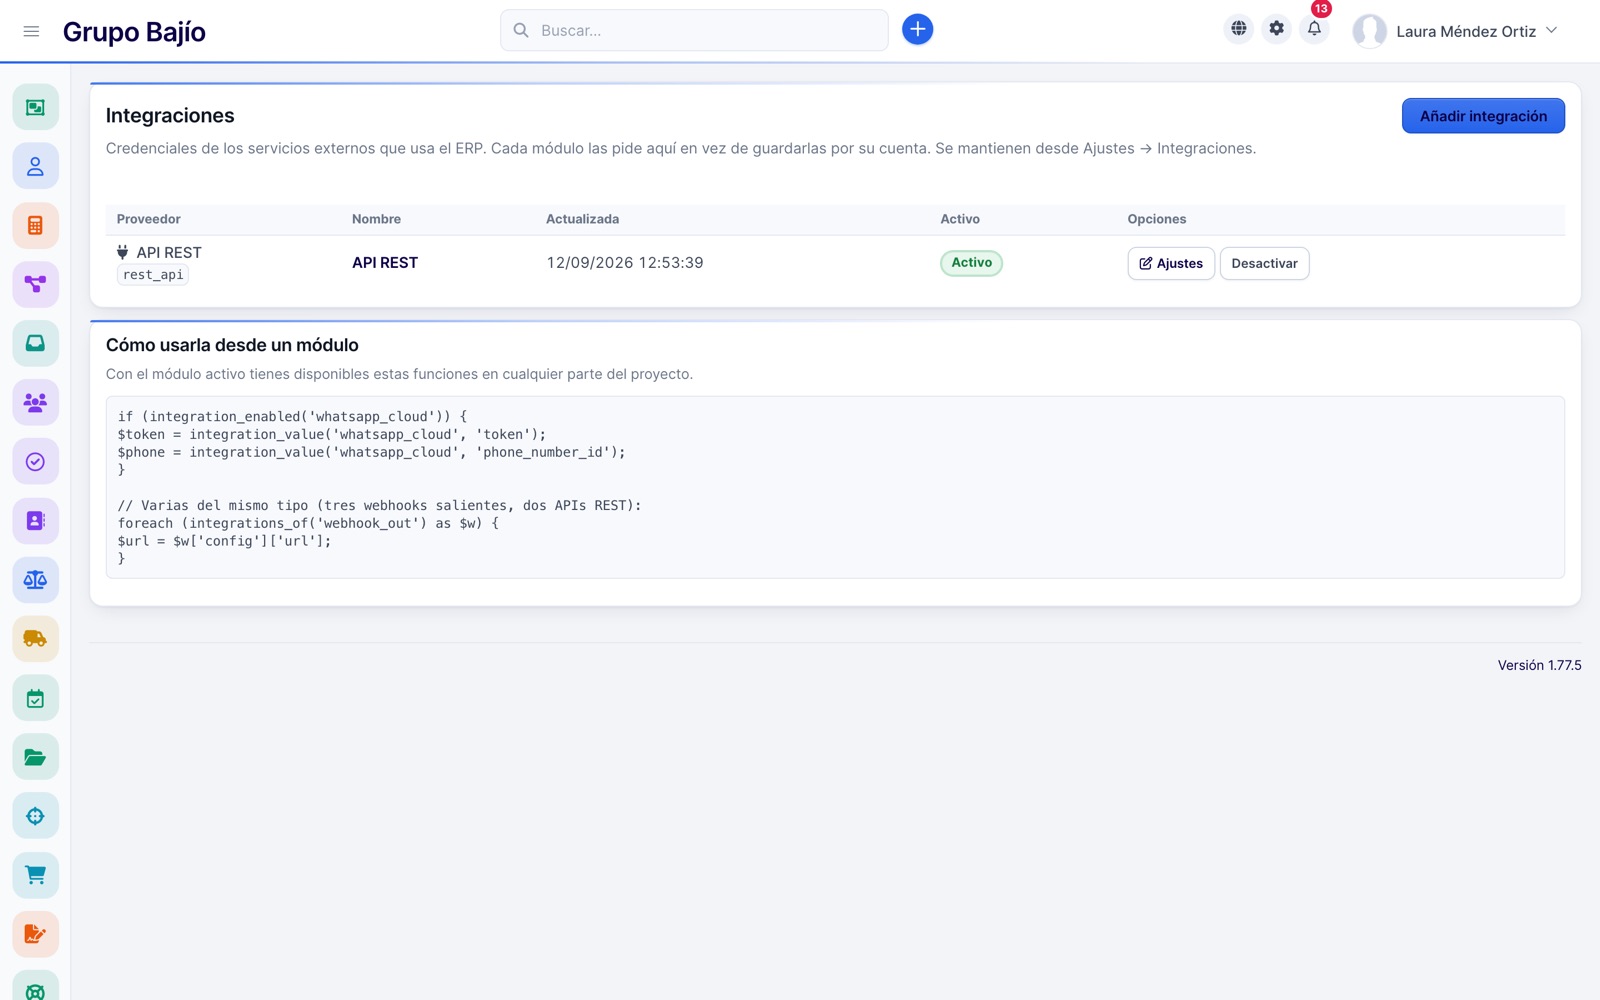Open the crosshair target sidebar icon

pyautogui.click(x=35, y=816)
